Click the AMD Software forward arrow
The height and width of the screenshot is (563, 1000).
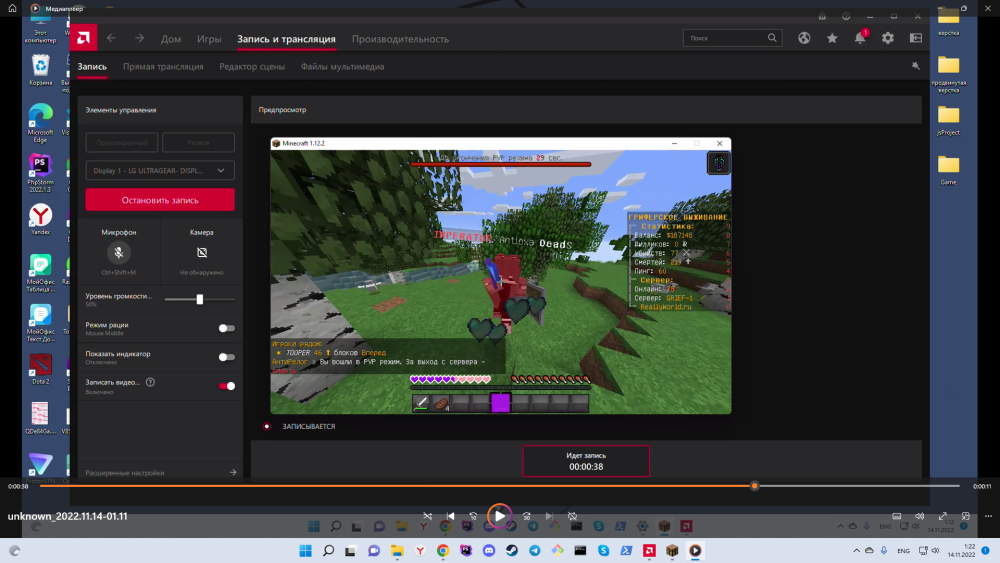coord(139,38)
